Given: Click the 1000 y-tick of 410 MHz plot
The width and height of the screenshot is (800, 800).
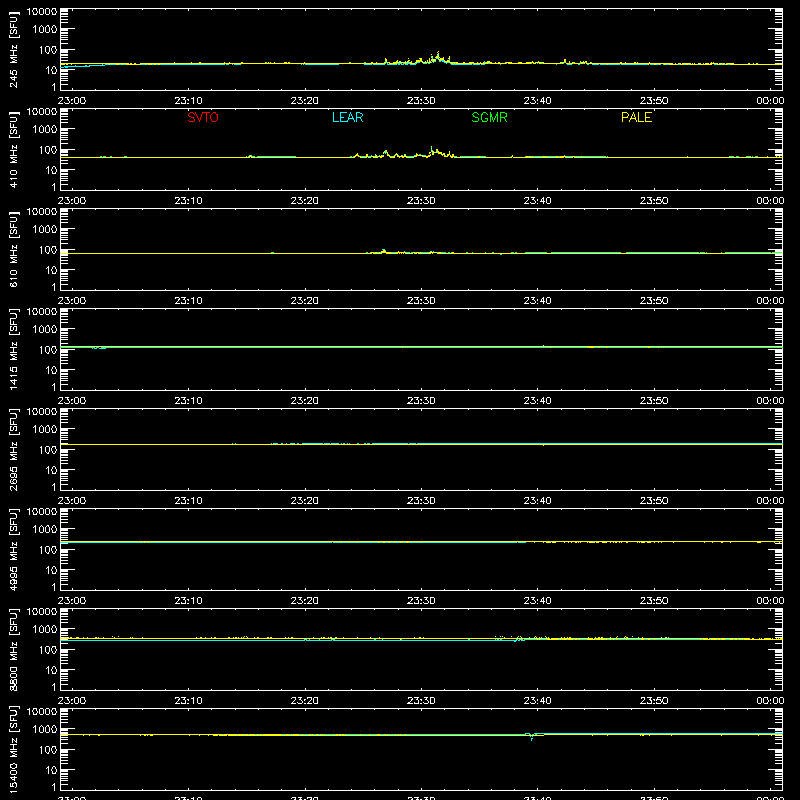Looking at the screenshot, I should tap(45, 130).
